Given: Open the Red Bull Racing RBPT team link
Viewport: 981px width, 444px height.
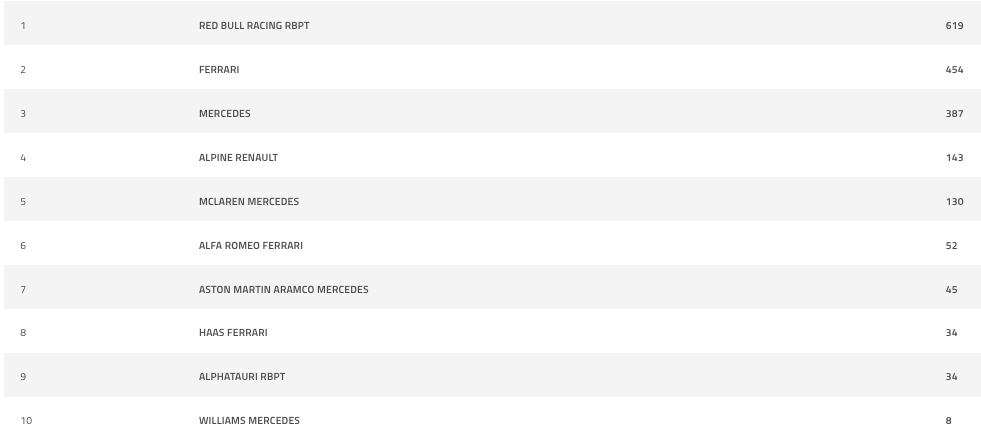Looking at the screenshot, I should click(x=254, y=26).
